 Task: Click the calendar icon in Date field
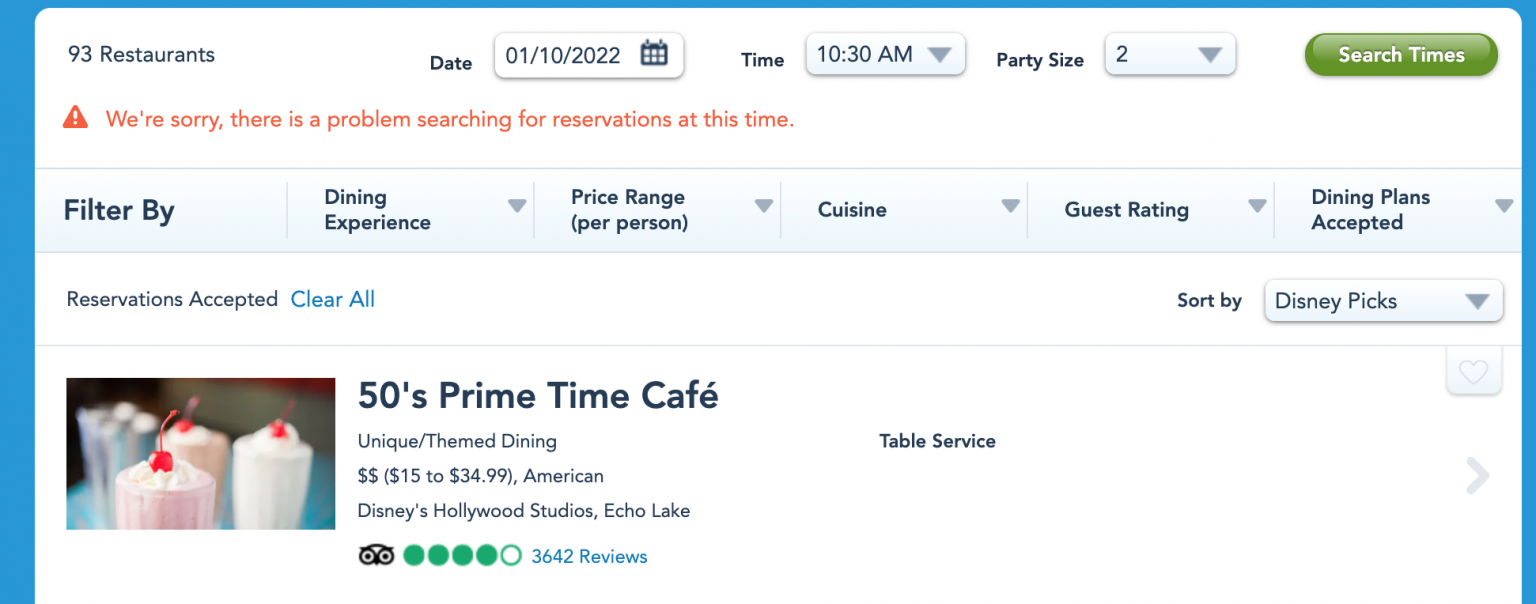point(654,54)
